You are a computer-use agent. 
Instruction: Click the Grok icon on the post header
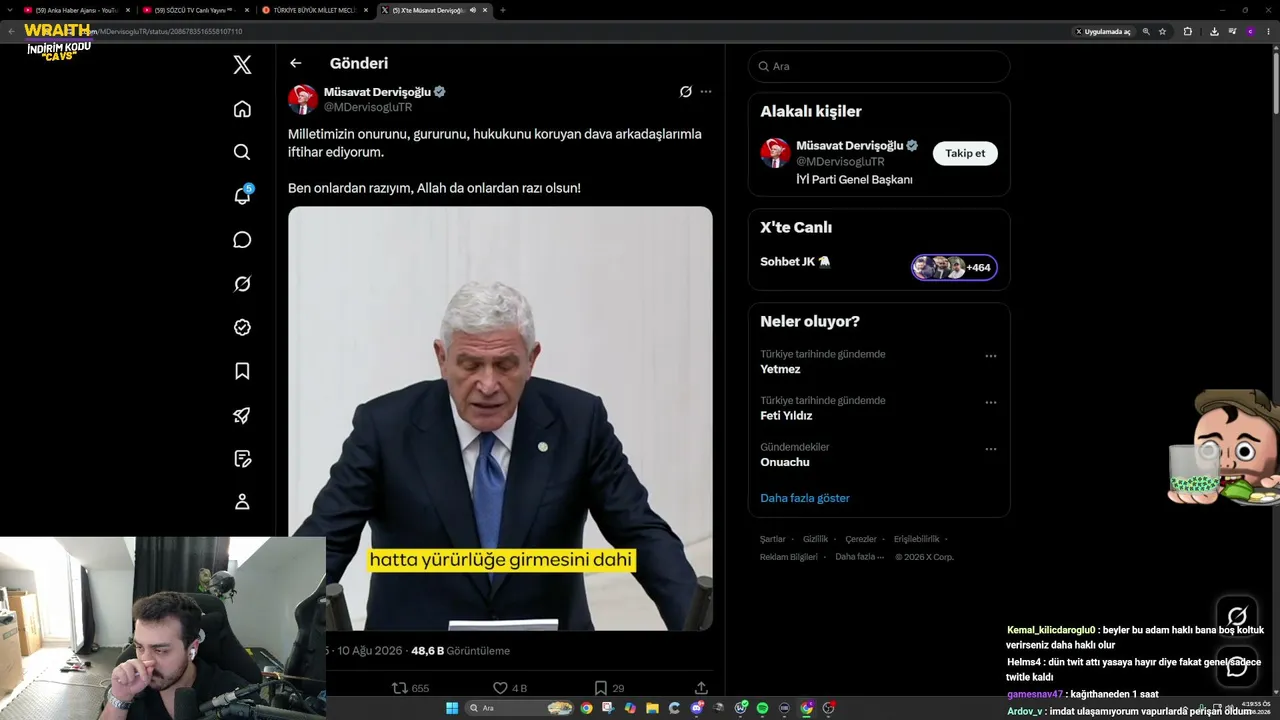pyautogui.click(x=686, y=92)
